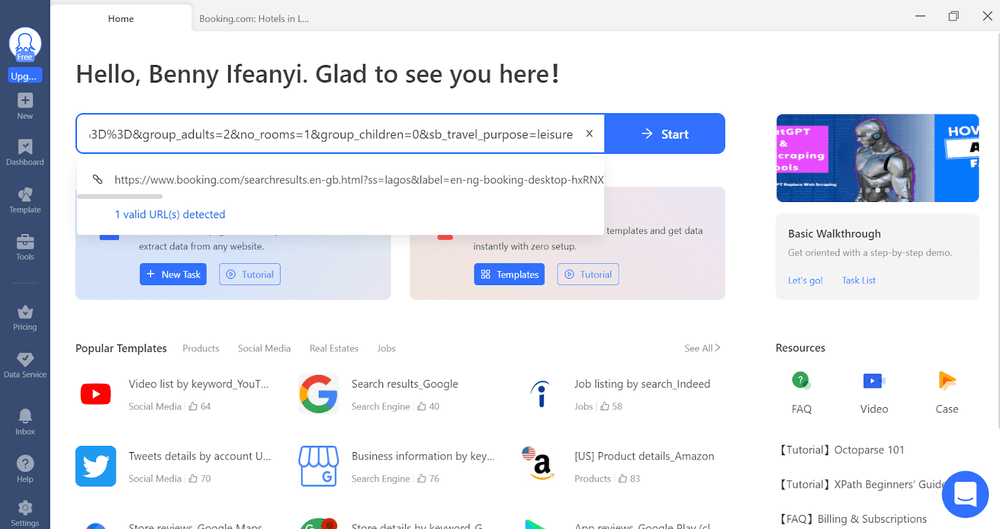The width and height of the screenshot is (1000, 529).
Task: Open Billing & Subscriptions FAQ link
Action: tap(852, 519)
